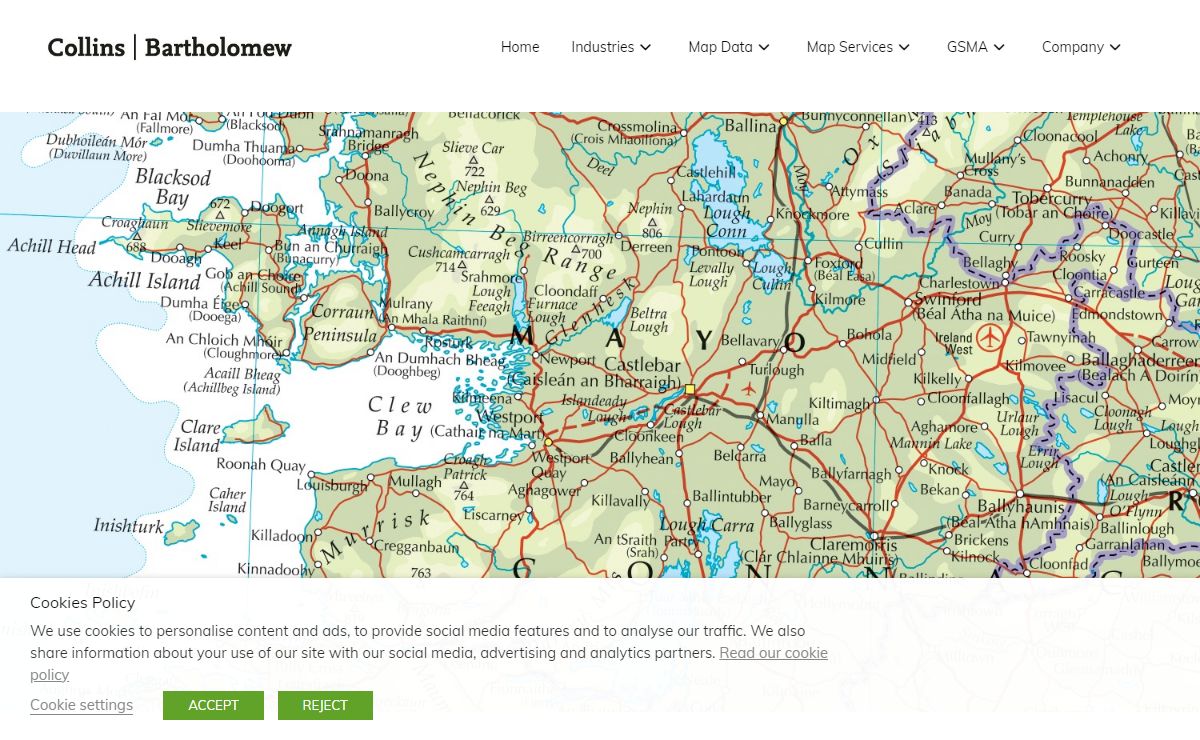Expand the chevron next to Industries
The image size is (1200, 740).
(646, 47)
